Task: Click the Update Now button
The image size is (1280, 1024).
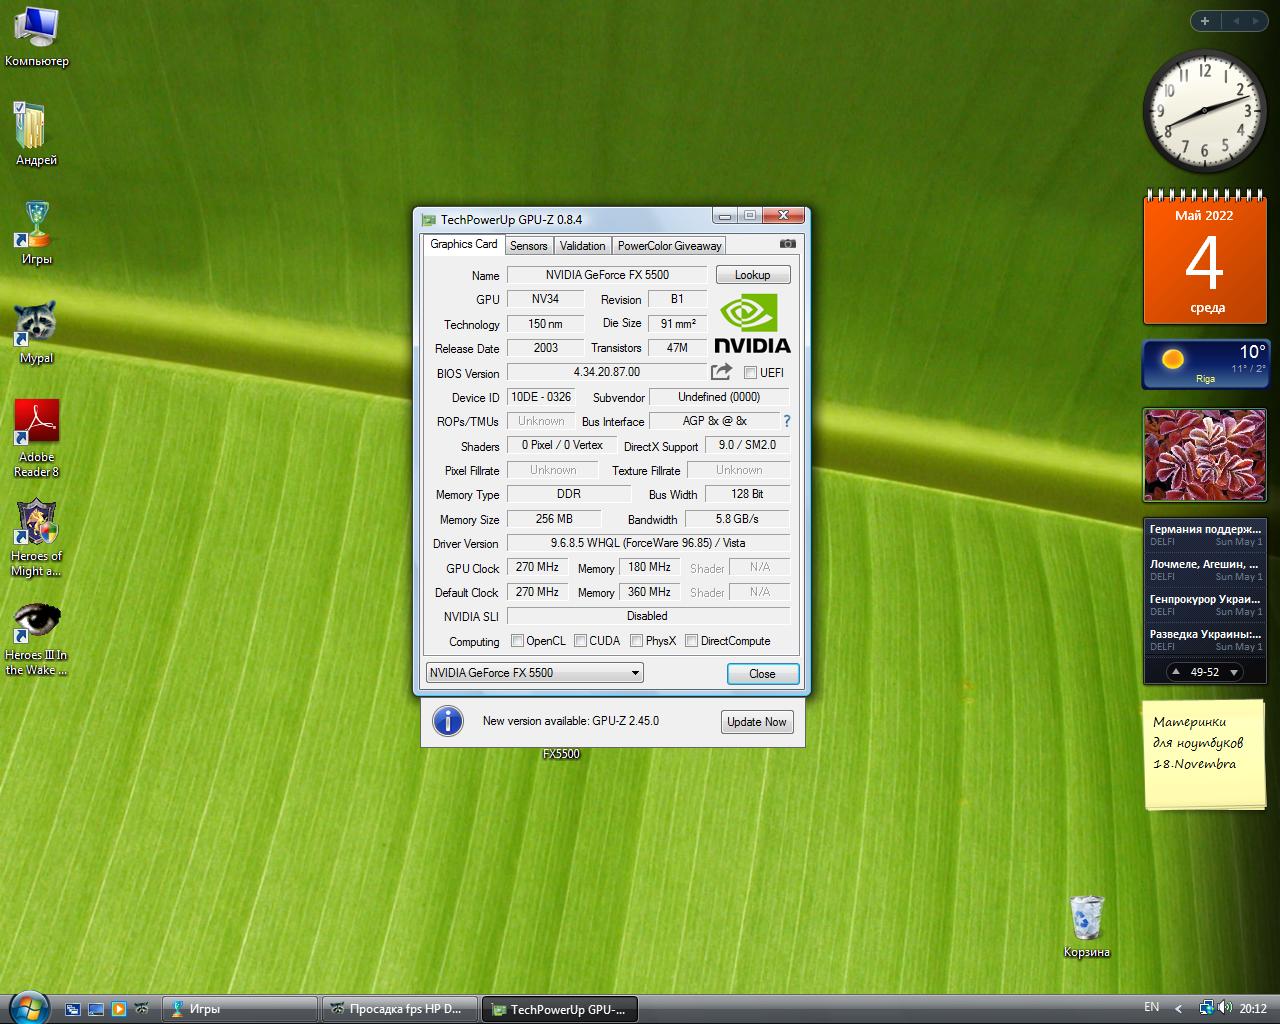Action: [x=756, y=722]
